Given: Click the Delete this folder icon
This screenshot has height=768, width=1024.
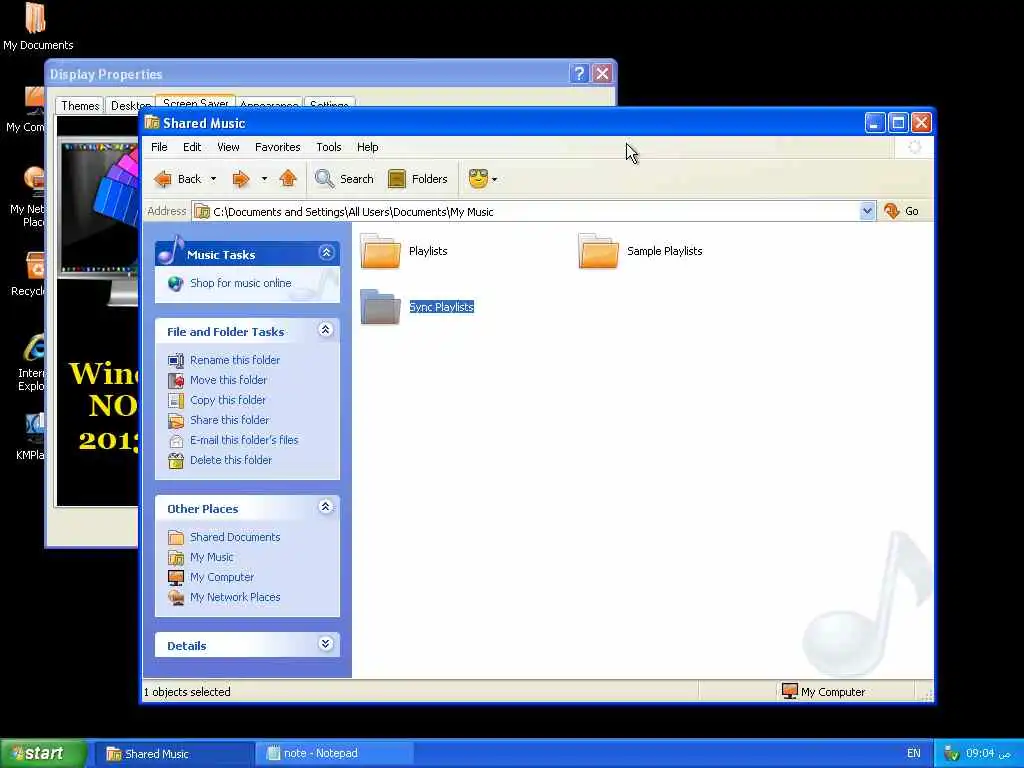Looking at the screenshot, I should (x=176, y=460).
